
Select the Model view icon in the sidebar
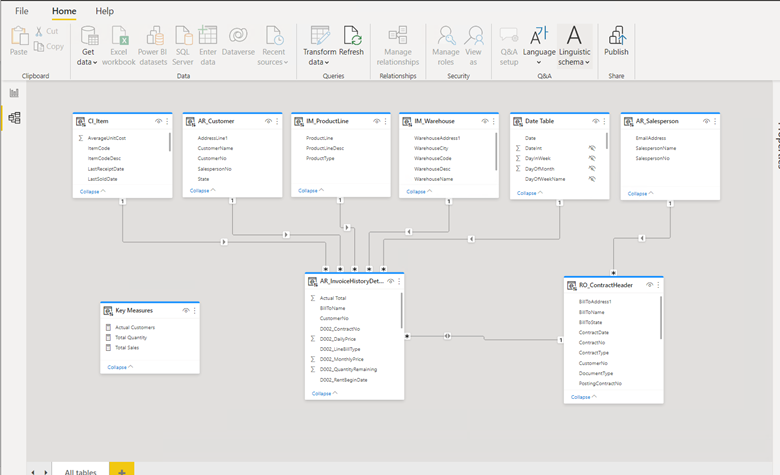pyautogui.click(x=14, y=118)
